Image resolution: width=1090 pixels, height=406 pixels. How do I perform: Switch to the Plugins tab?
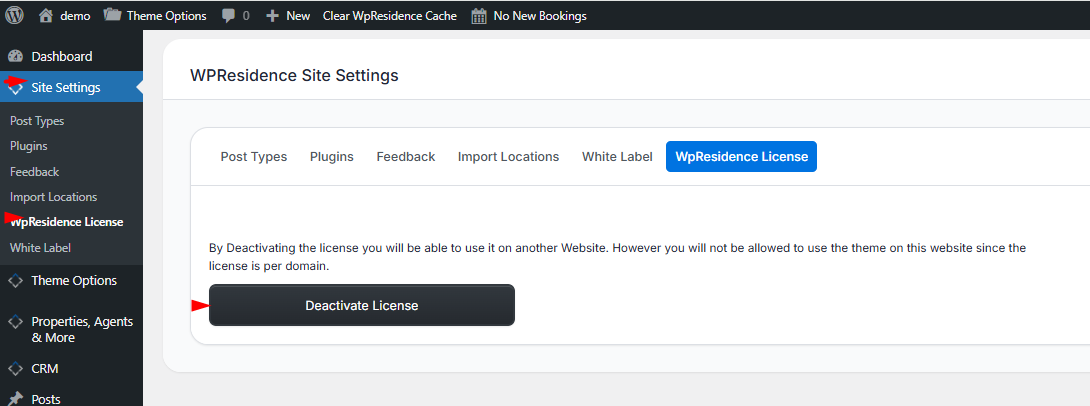pyautogui.click(x=331, y=157)
